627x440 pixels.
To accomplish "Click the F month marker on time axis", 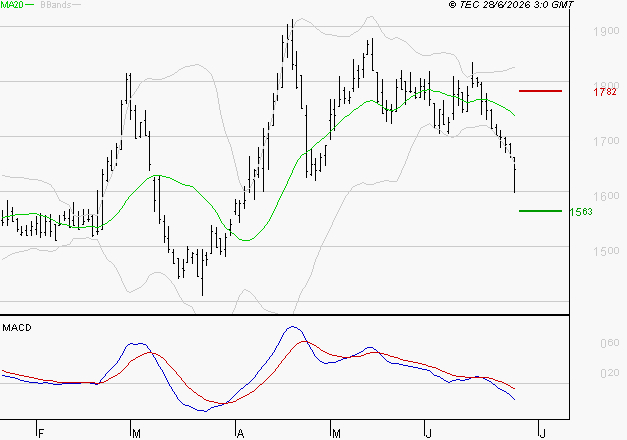I will pos(40,434).
